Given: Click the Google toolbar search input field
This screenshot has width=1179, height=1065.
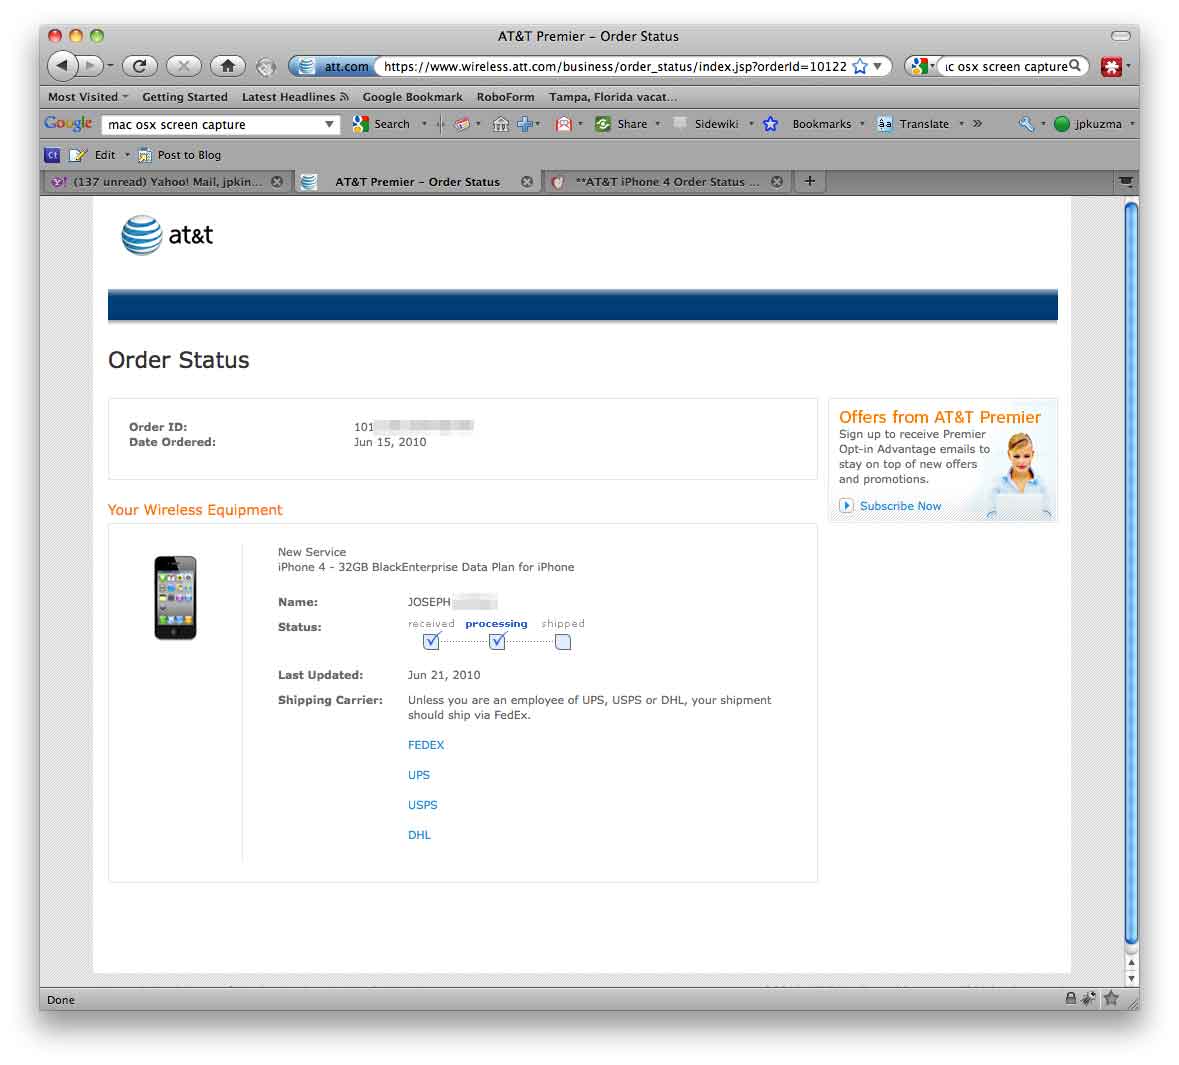Looking at the screenshot, I should pos(214,124).
